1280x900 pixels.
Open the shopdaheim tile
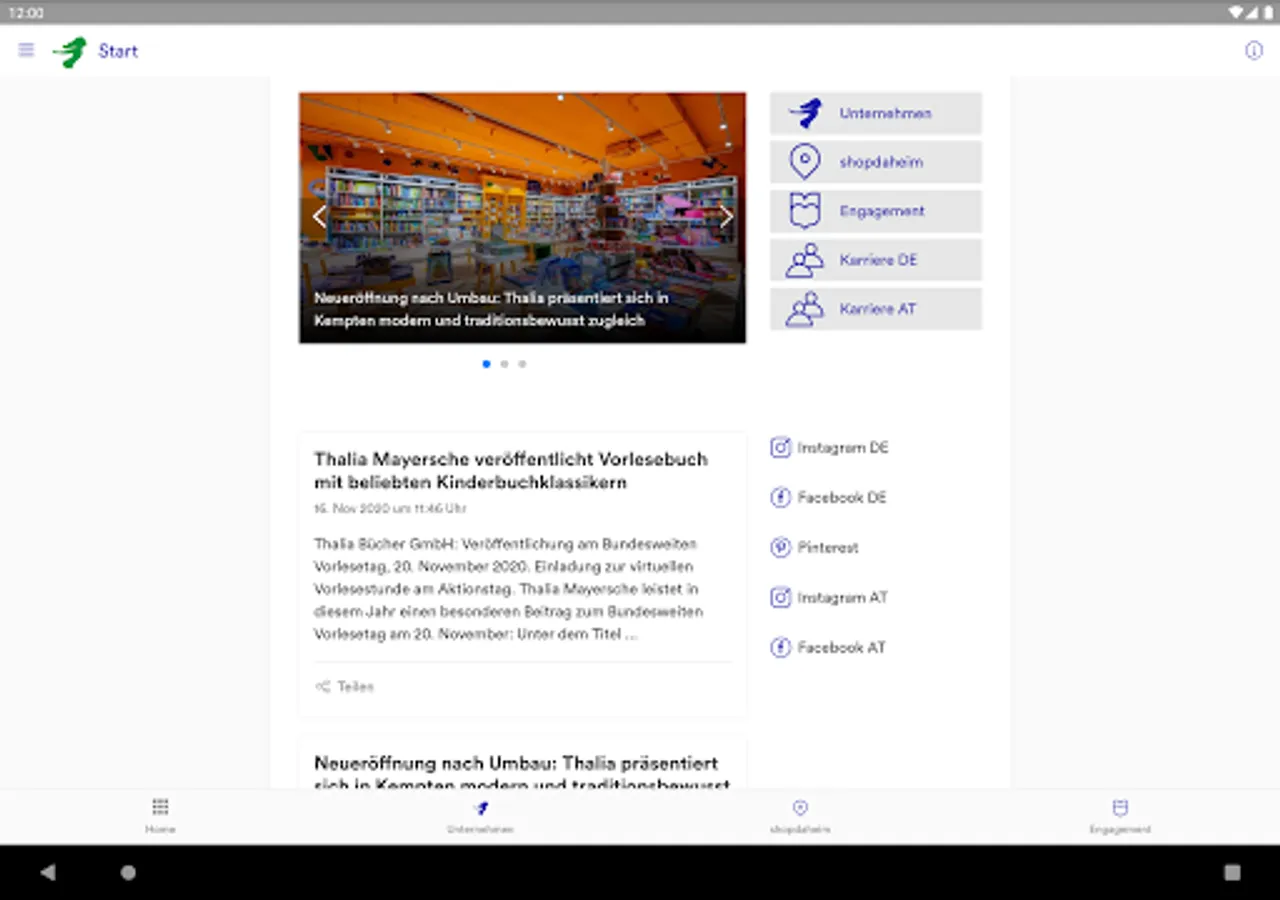tap(876, 162)
